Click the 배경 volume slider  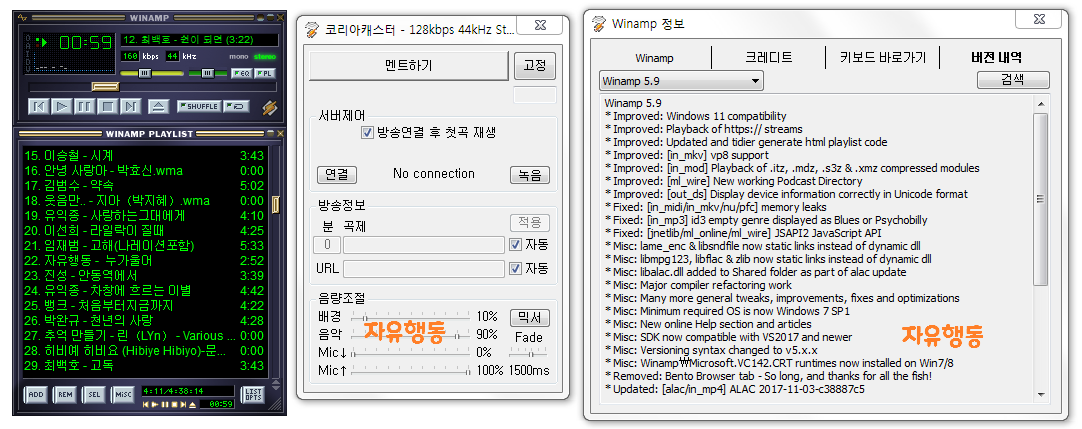[411, 317]
